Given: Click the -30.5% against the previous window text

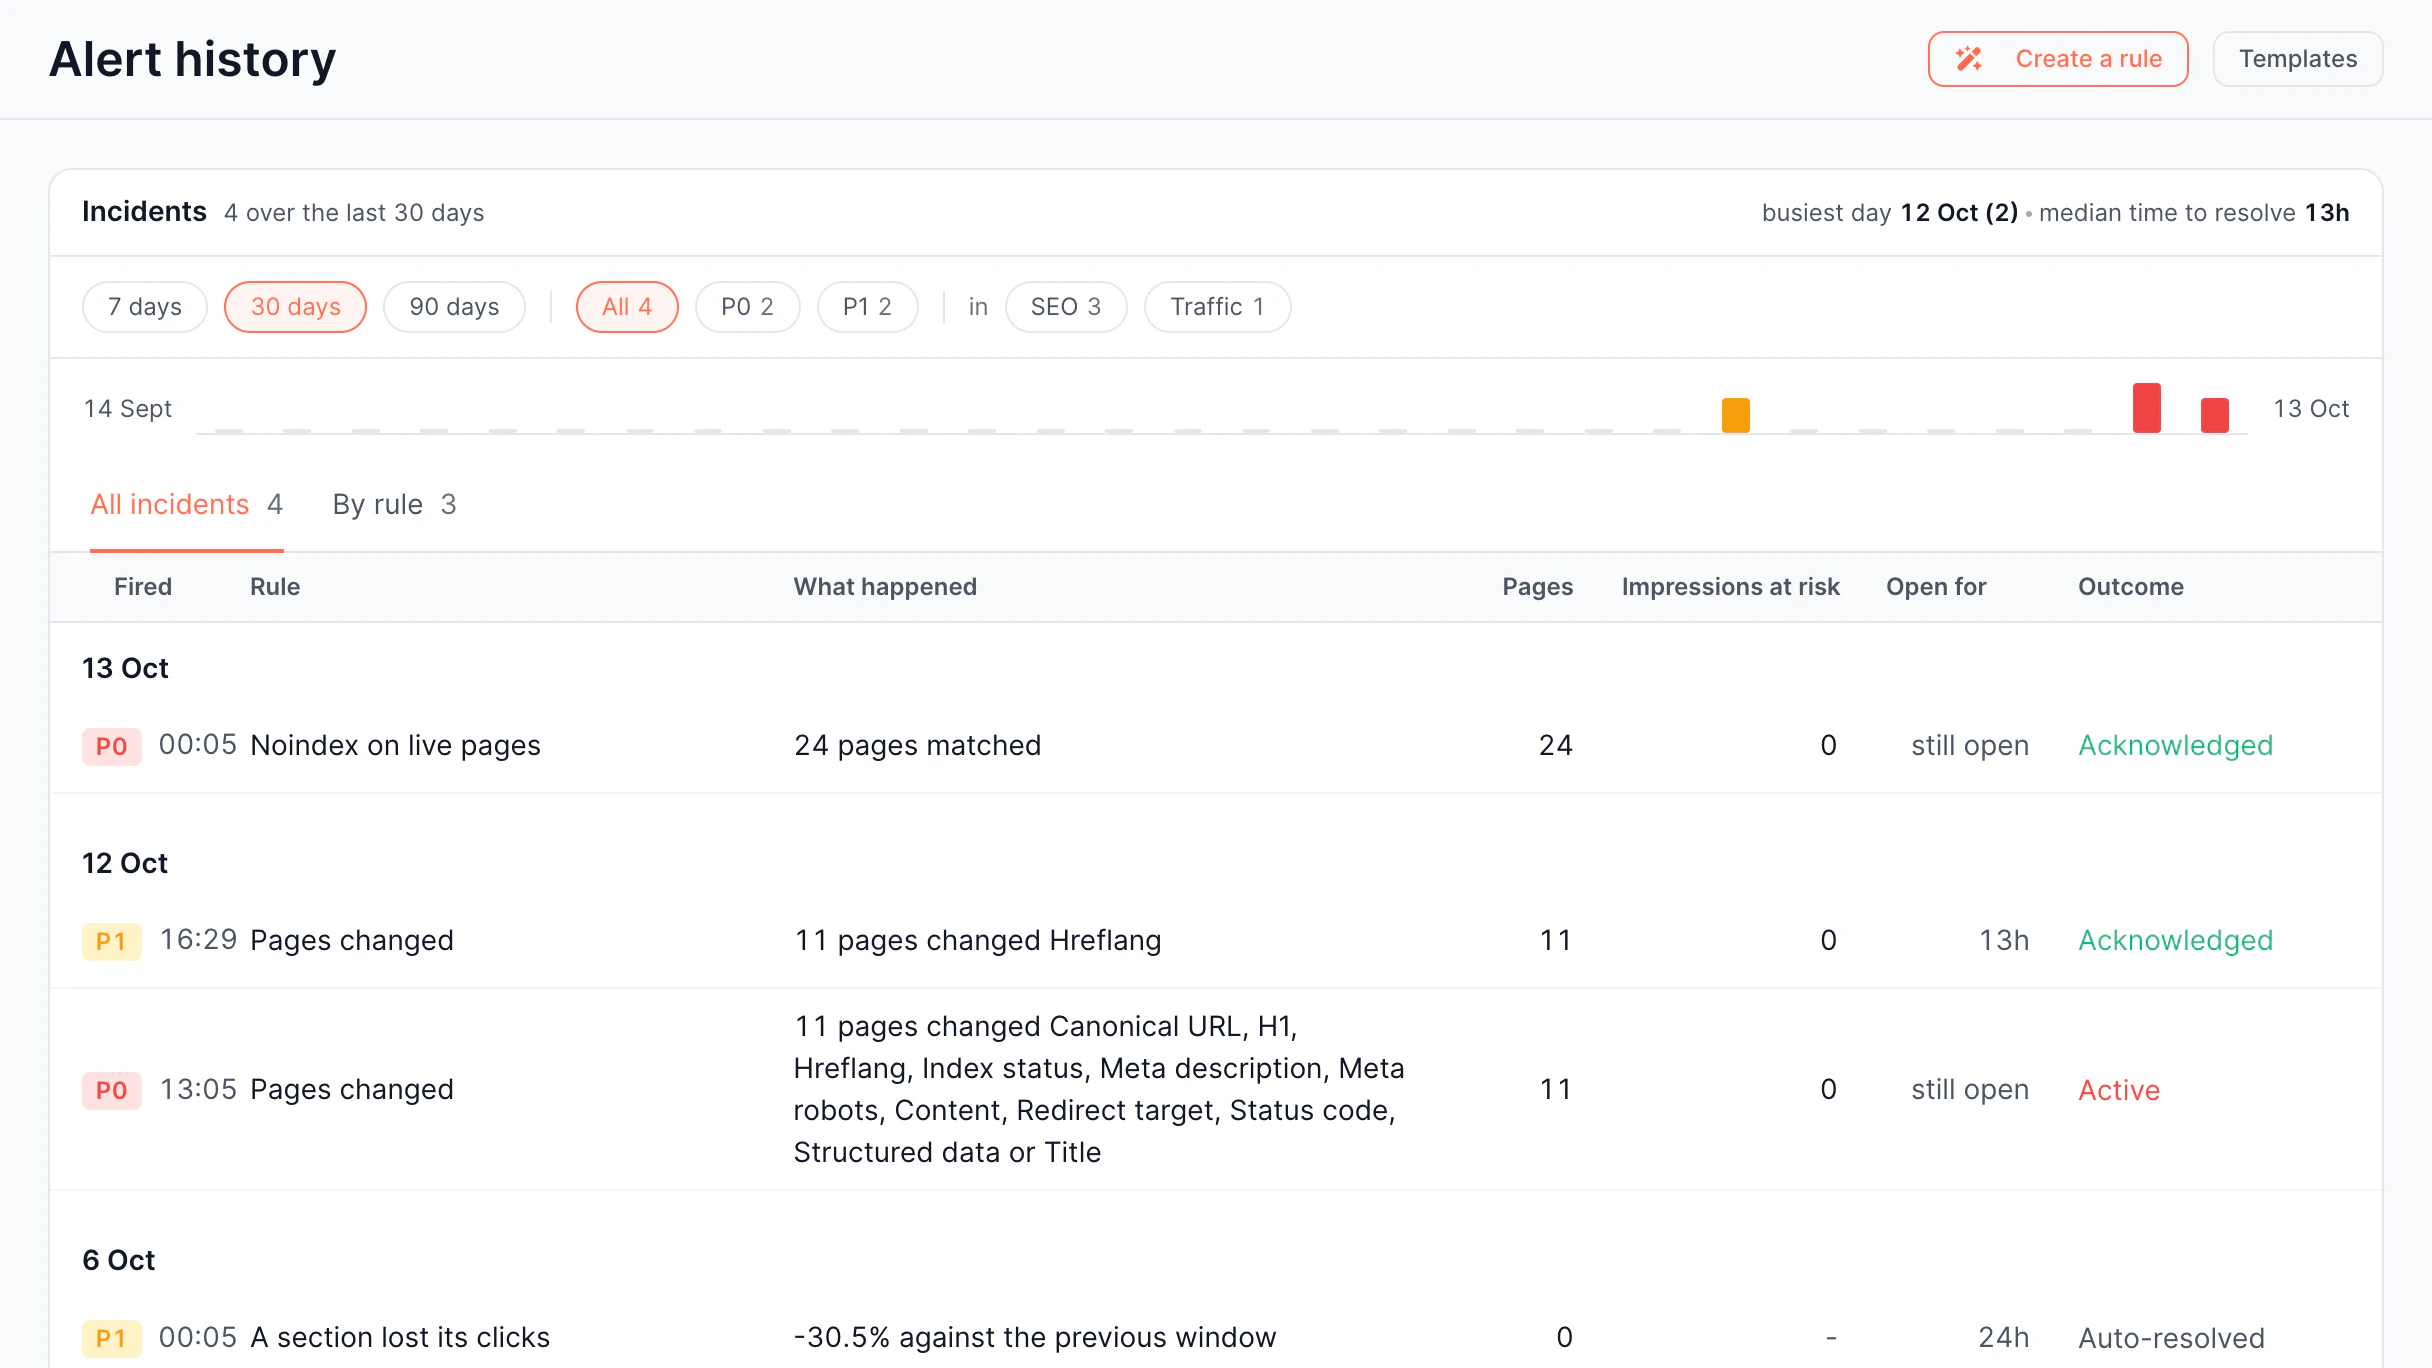Looking at the screenshot, I should click(1035, 1338).
